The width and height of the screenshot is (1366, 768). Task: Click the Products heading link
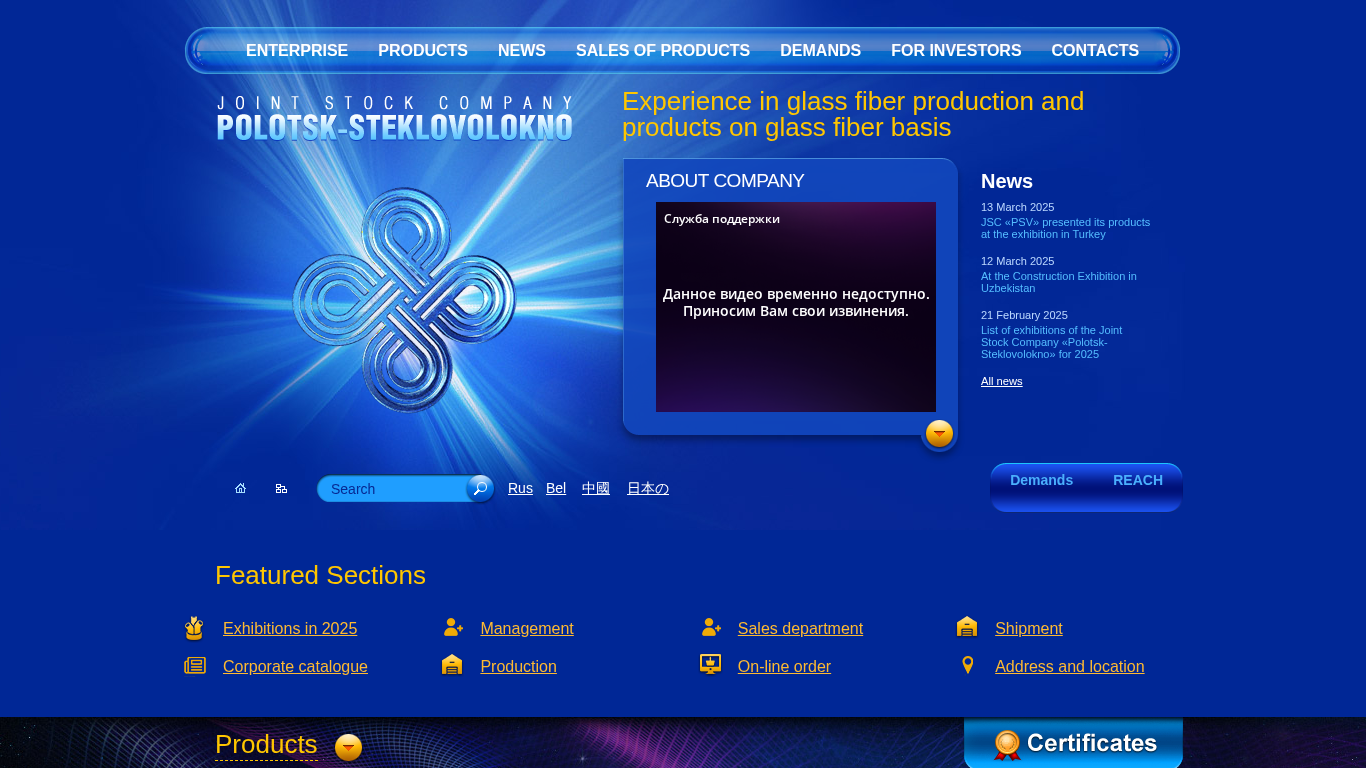[266, 745]
